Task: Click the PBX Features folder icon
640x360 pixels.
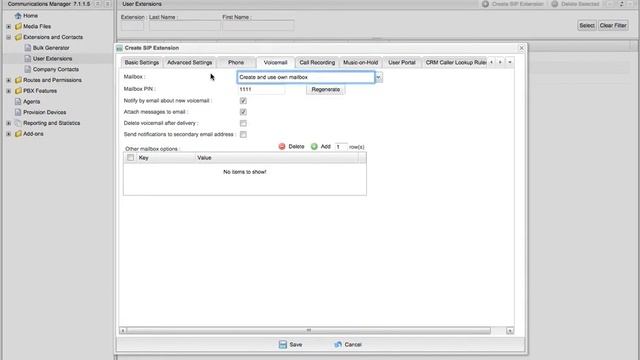Action: coord(18,91)
